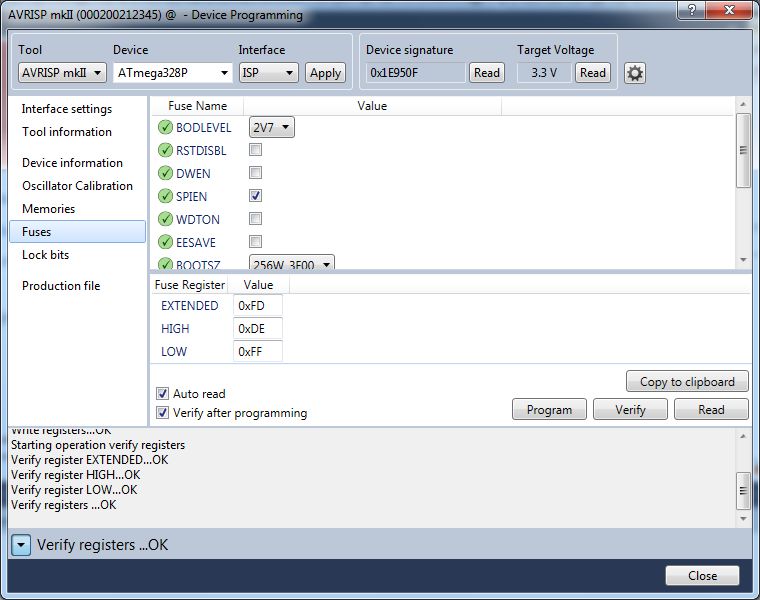Screen dimensions: 760x600
Task: Read the target voltage
Action: point(593,73)
